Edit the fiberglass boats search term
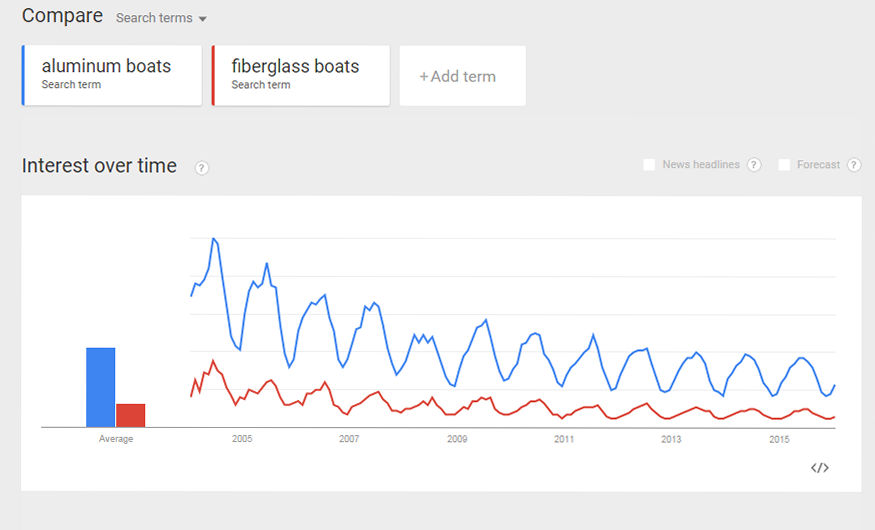This screenshot has height=530, width=875. point(301,75)
